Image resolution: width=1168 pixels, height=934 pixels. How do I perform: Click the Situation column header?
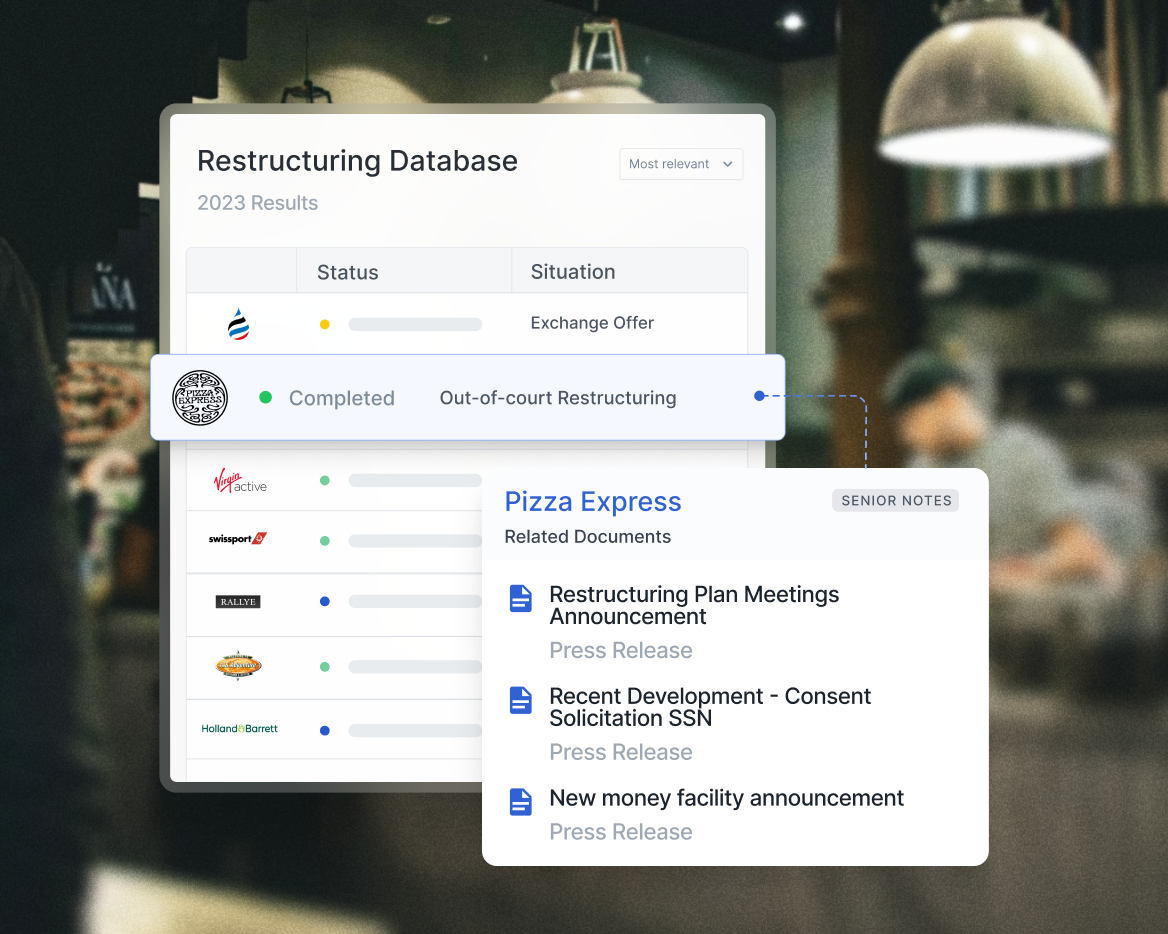click(573, 272)
